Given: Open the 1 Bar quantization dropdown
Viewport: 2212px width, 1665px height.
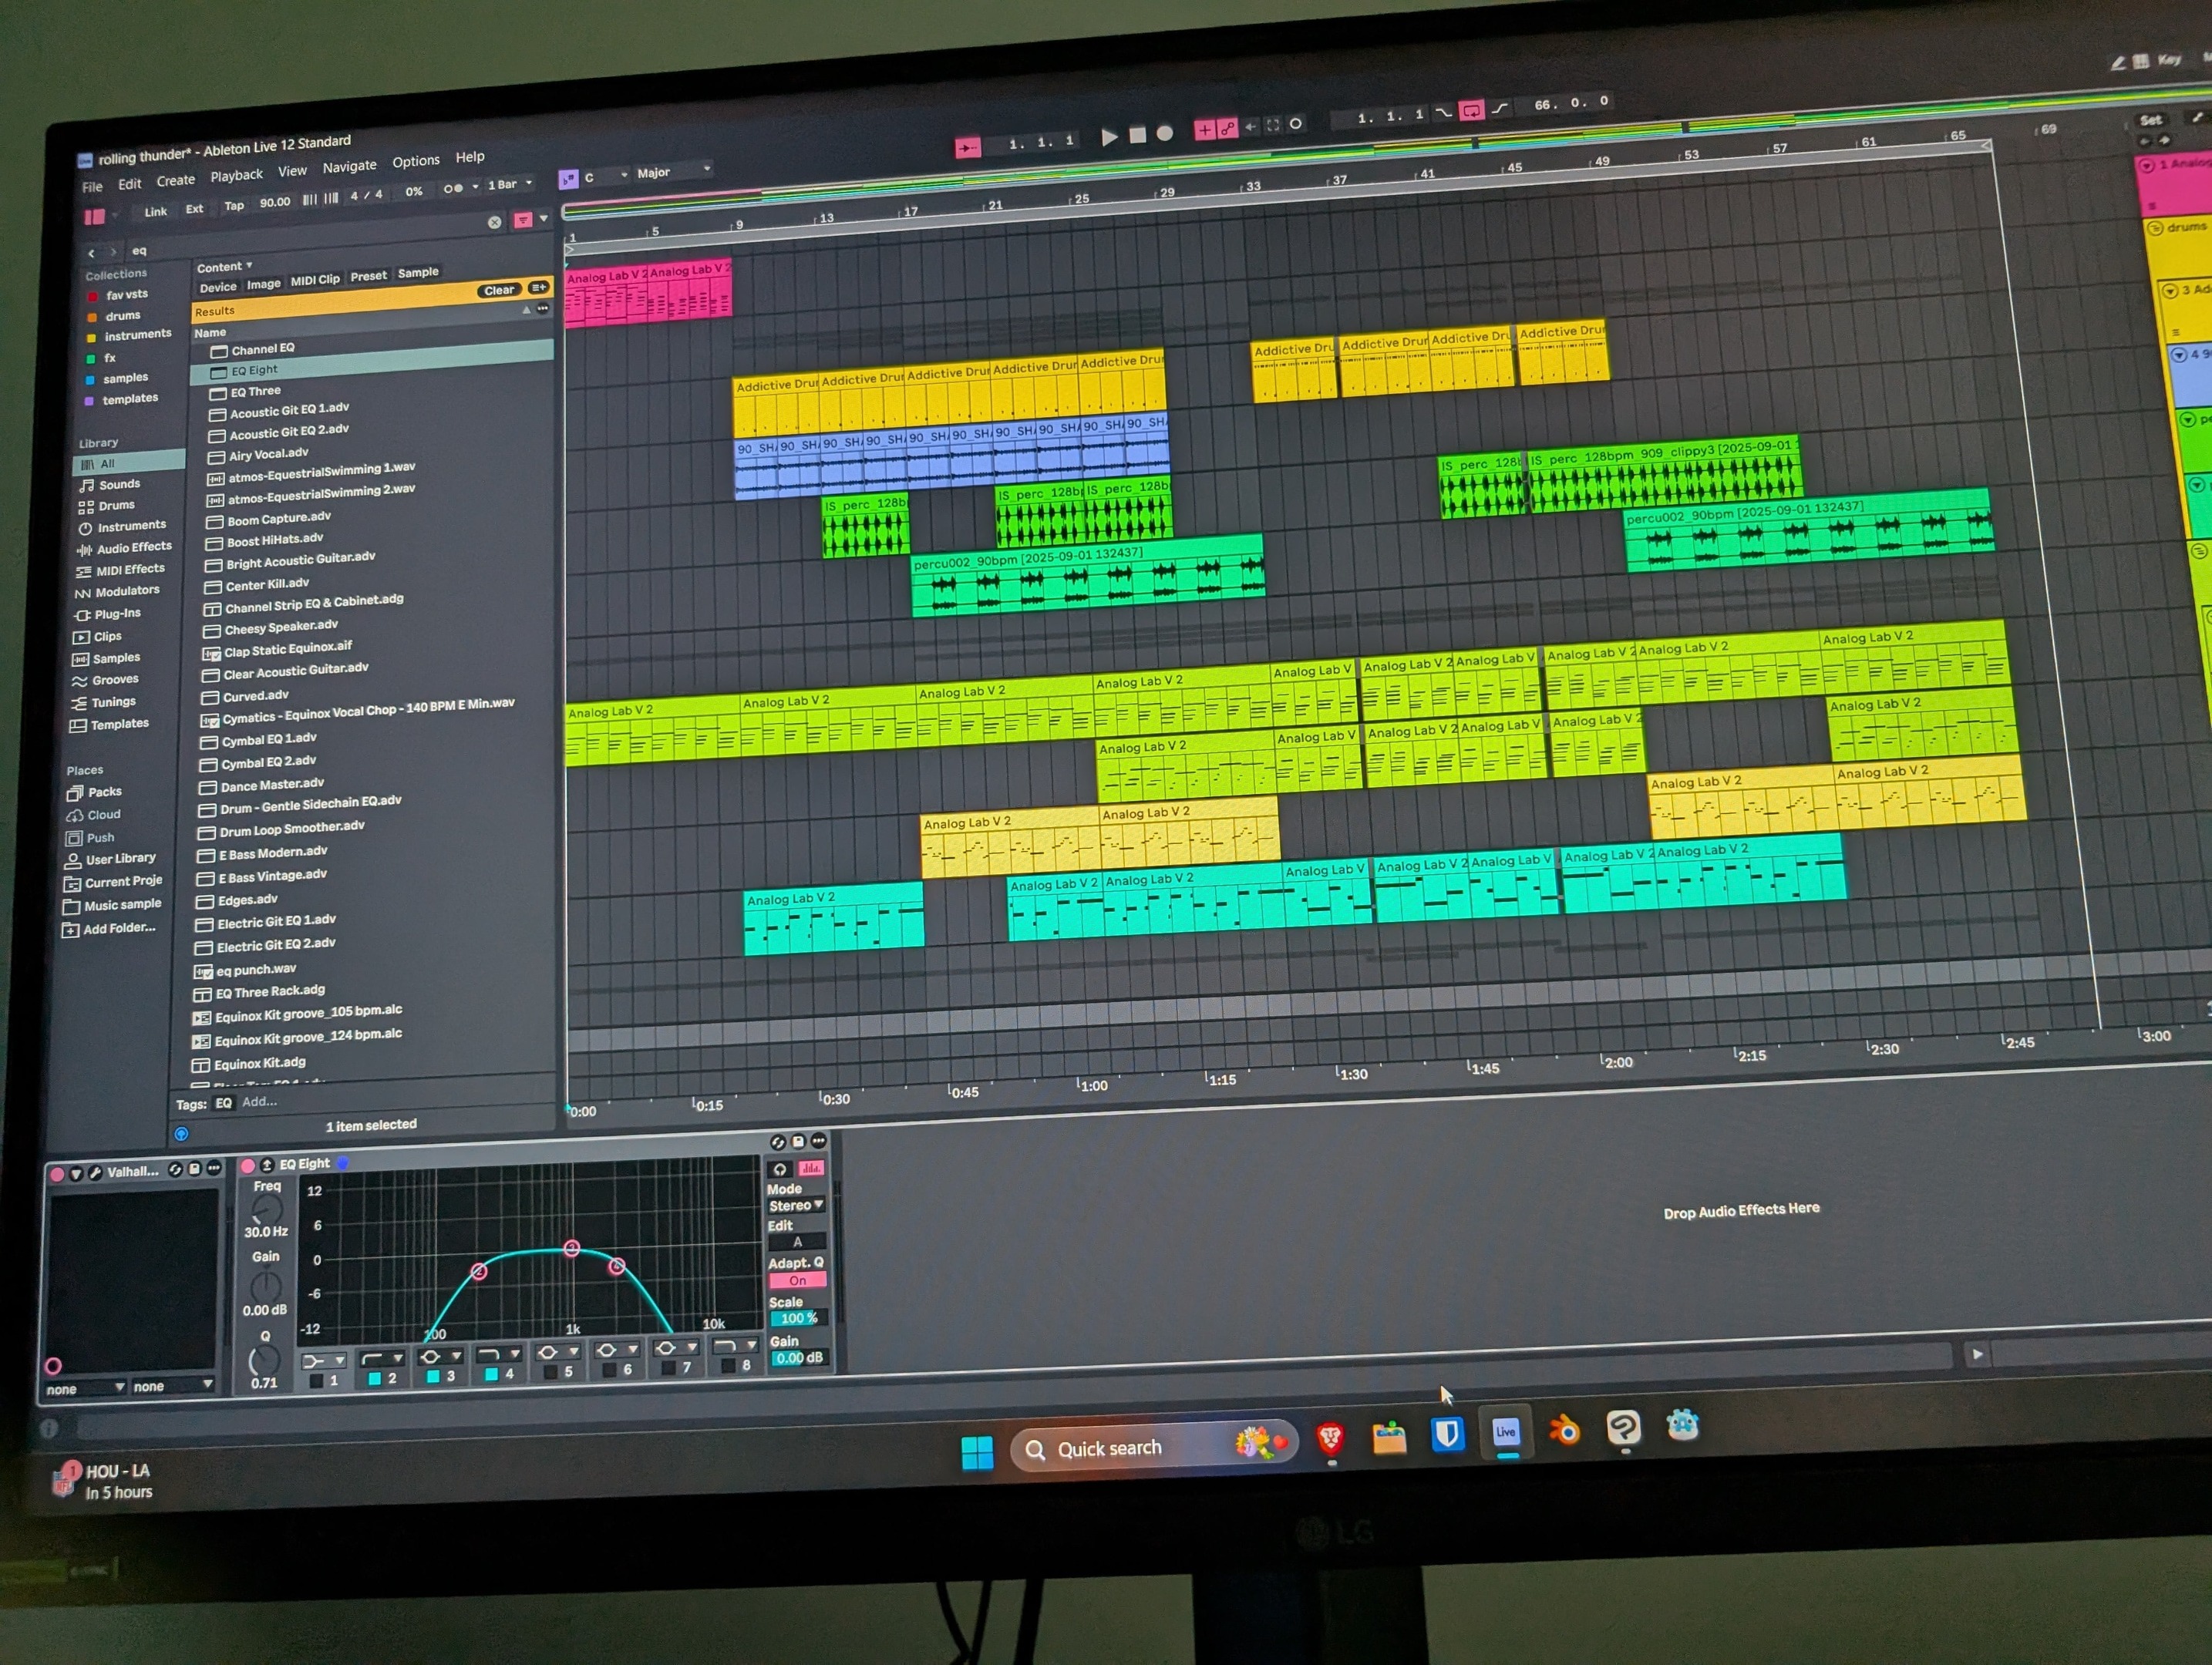Looking at the screenshot, I should click(509, 185).
